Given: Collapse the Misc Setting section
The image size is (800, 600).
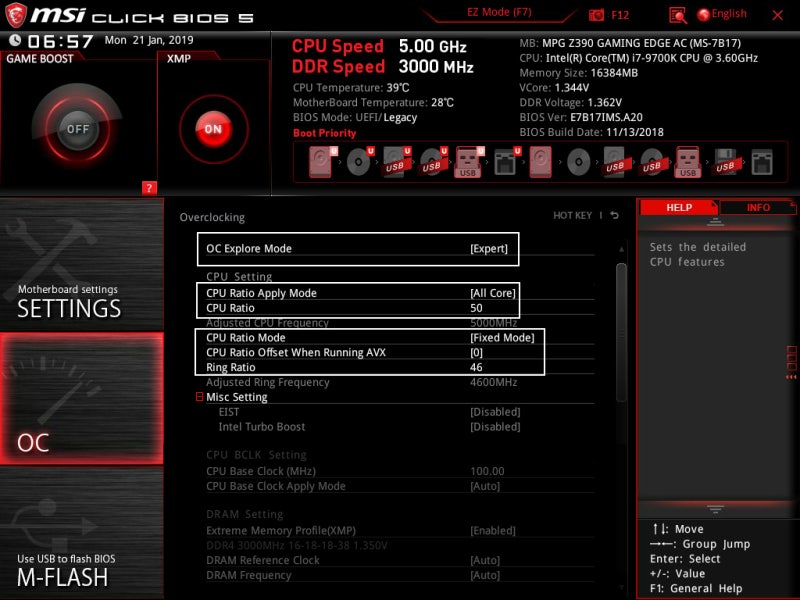Looking at the screenshot, I should [x=199, y=397].
